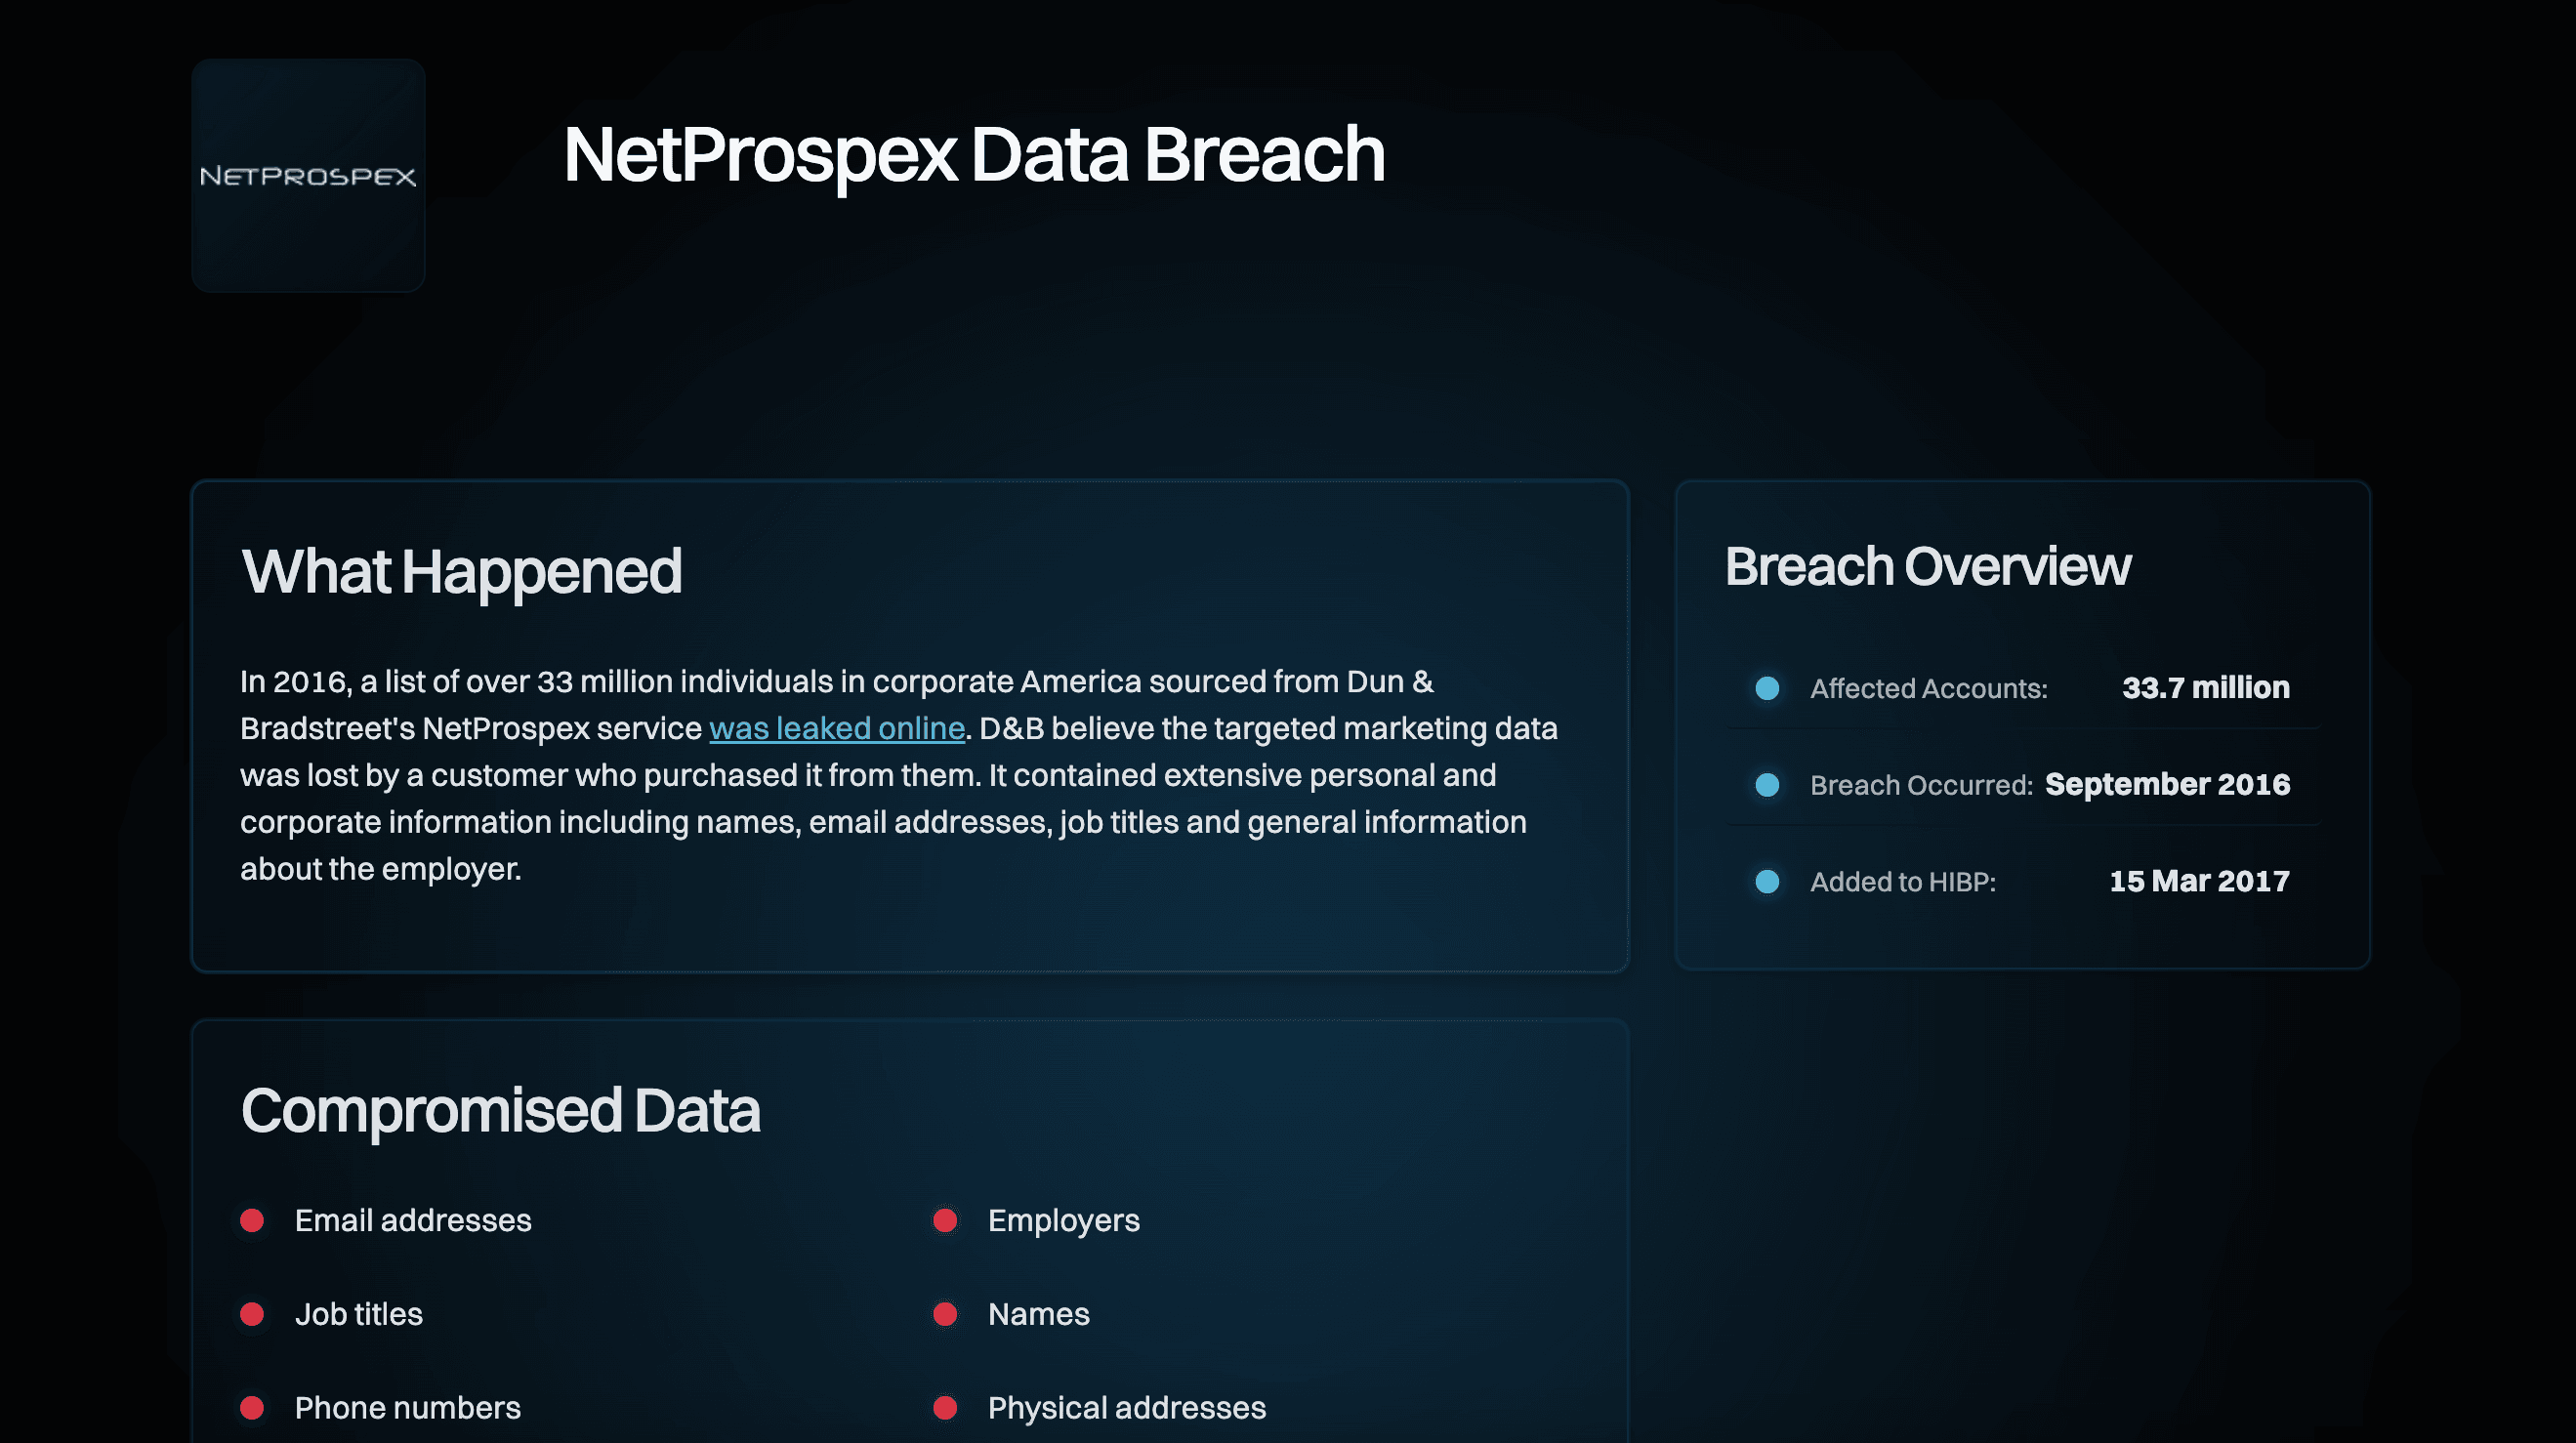Select the What Happened section heading
The height and width of the screenshot is (1443, 2576).
click(461, 571)
